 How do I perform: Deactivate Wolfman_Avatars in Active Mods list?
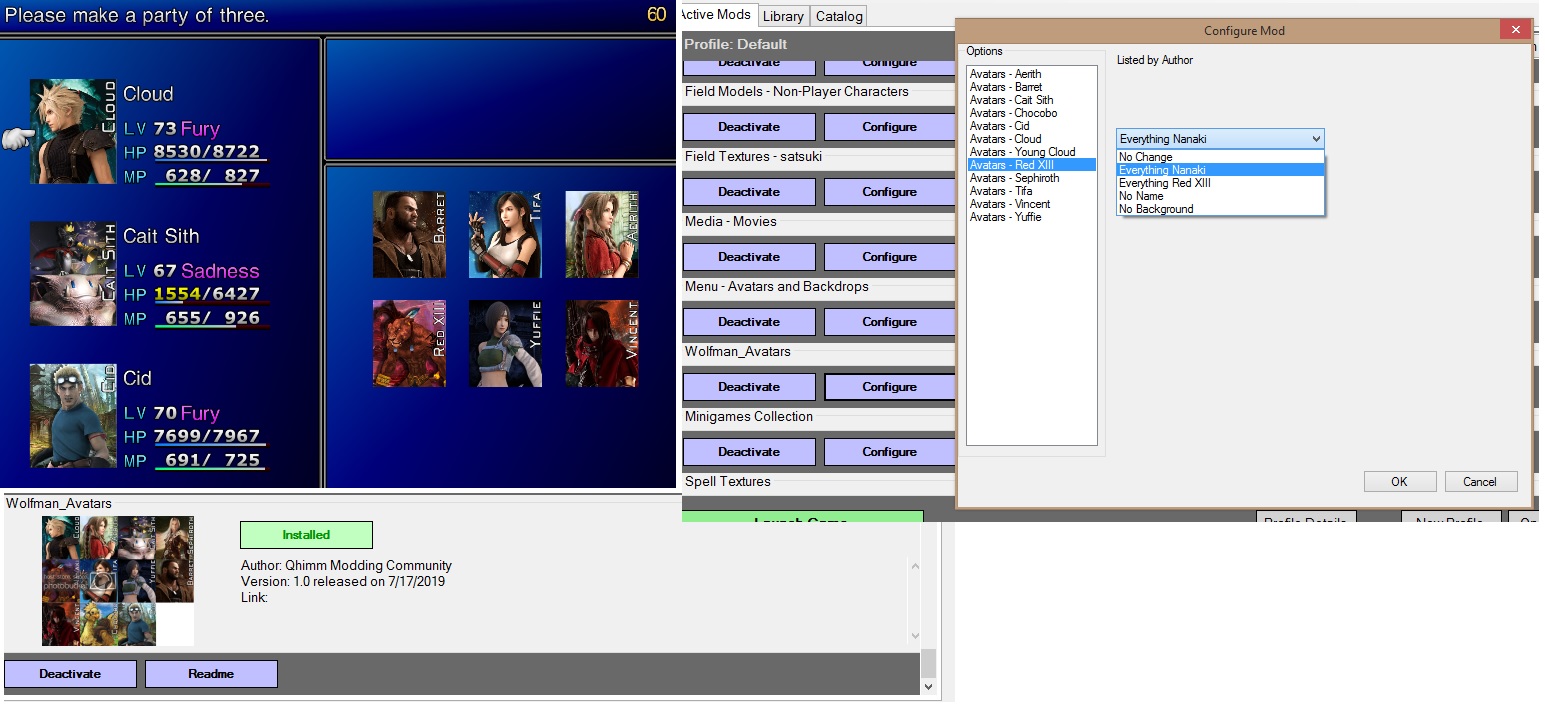click(749, 387)
